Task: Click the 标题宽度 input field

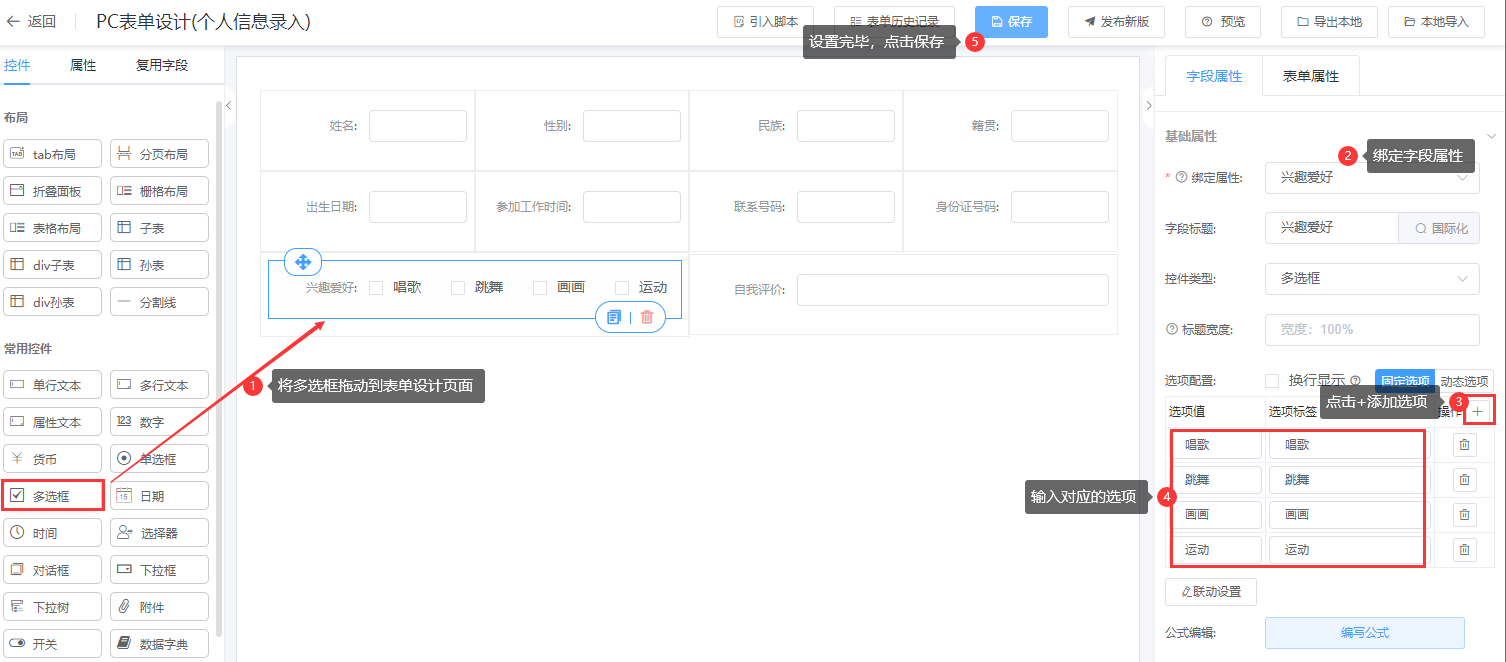Action: [1371, 330]
